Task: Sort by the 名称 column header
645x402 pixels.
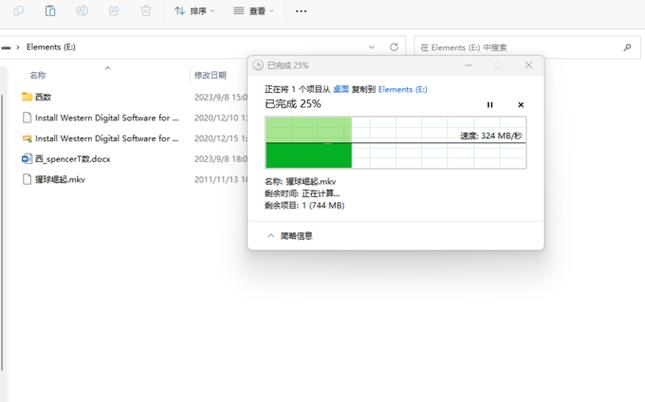Action: [x=37, y=75]
